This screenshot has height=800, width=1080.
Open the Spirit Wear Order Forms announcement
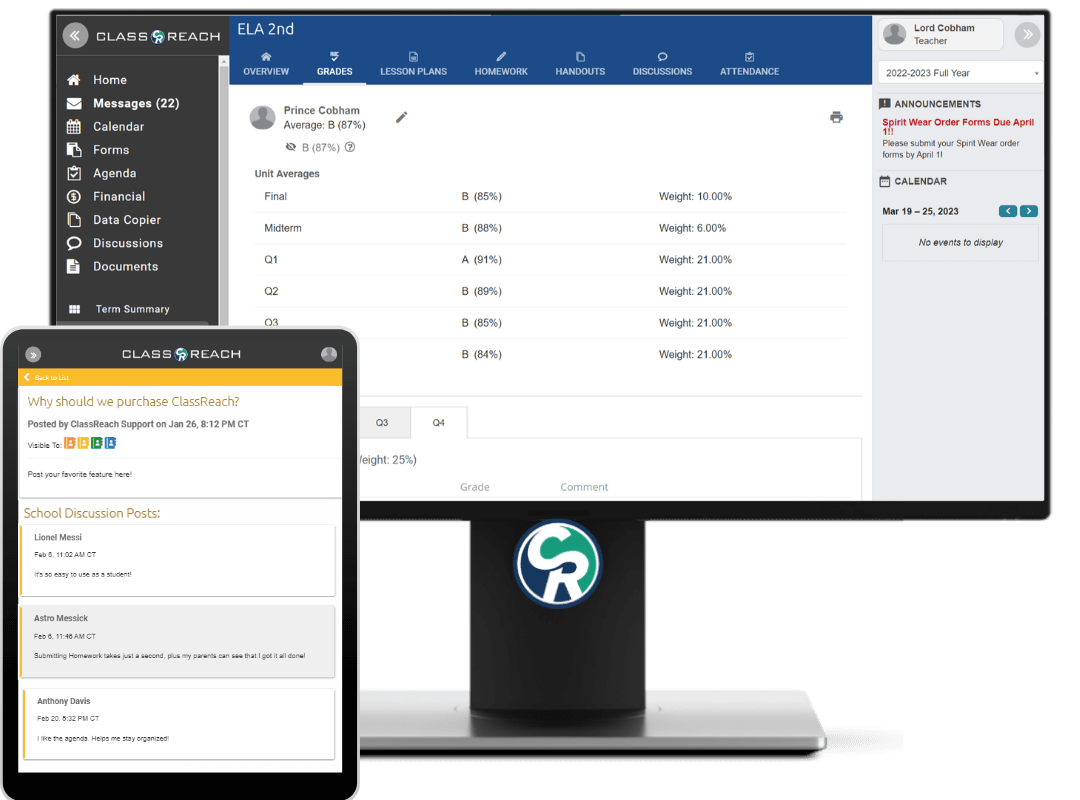pos(958,126)
